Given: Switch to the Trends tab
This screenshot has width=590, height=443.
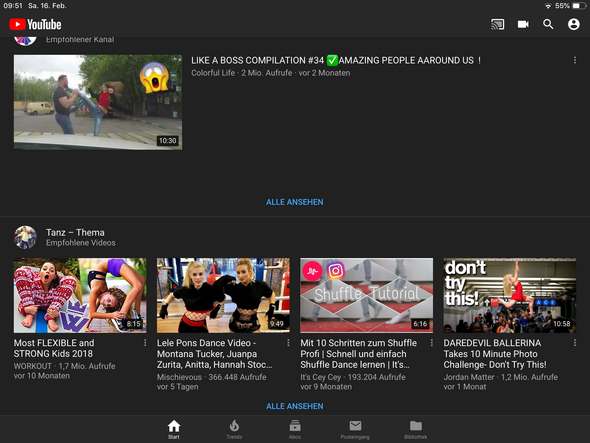Looking at the screenshot, I should pyautogui.click(x=234, y=429).
